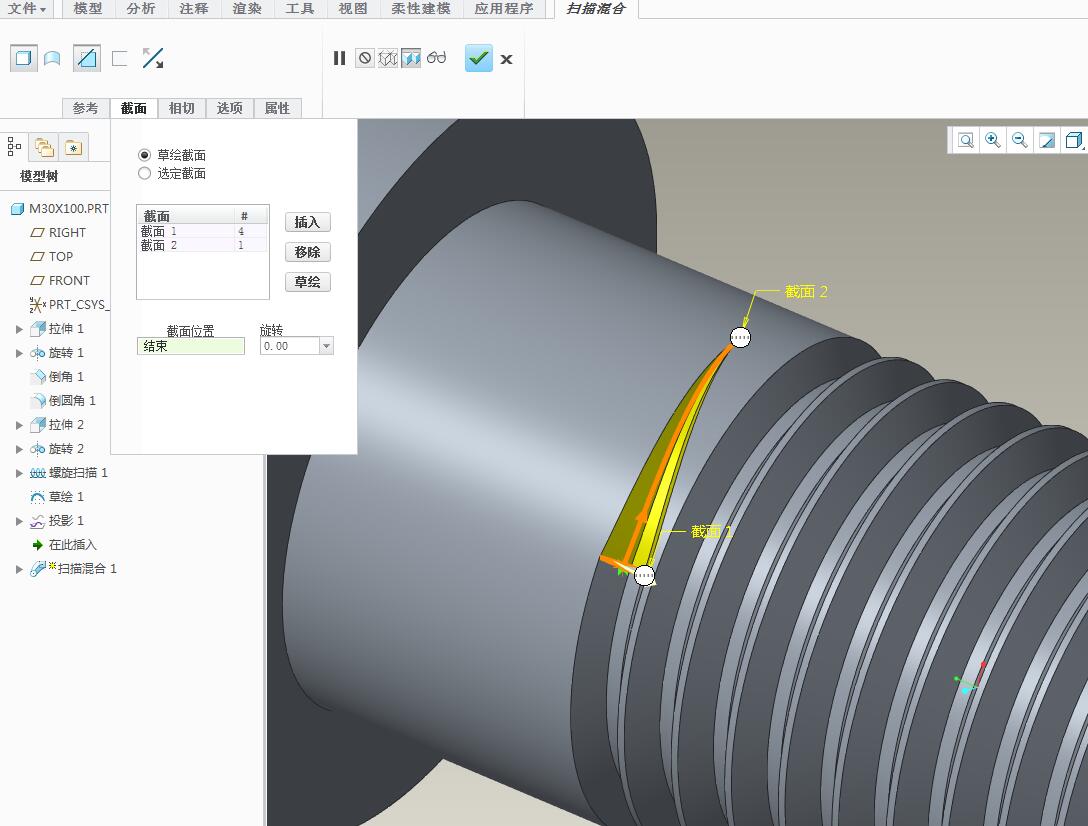Screen dimensions: 1088x826
Task: Expand the 投影 1 tree node
Action: (19, 521)
